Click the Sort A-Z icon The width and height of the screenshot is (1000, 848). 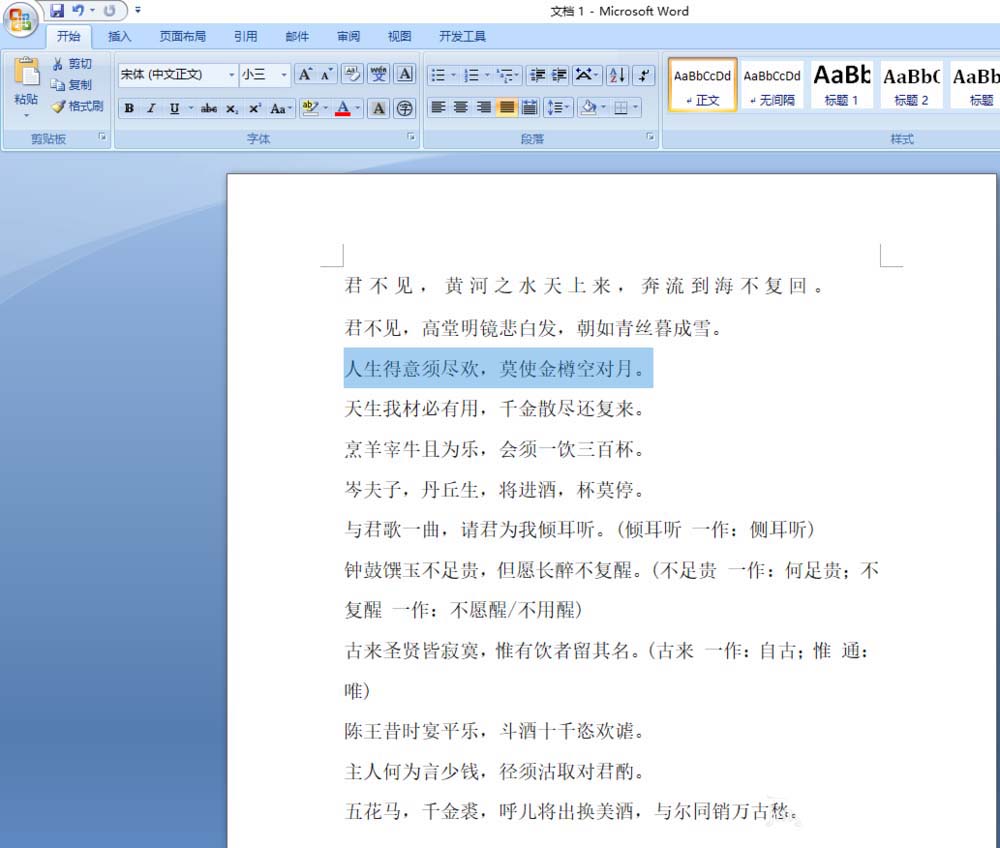[x=617, y=75]
